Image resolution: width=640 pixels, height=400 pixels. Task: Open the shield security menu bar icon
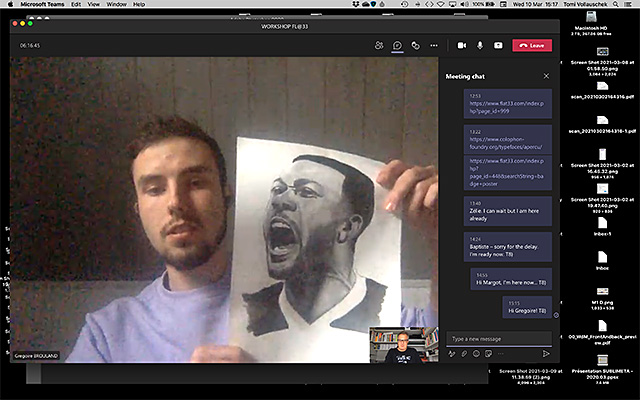[373, 4]
